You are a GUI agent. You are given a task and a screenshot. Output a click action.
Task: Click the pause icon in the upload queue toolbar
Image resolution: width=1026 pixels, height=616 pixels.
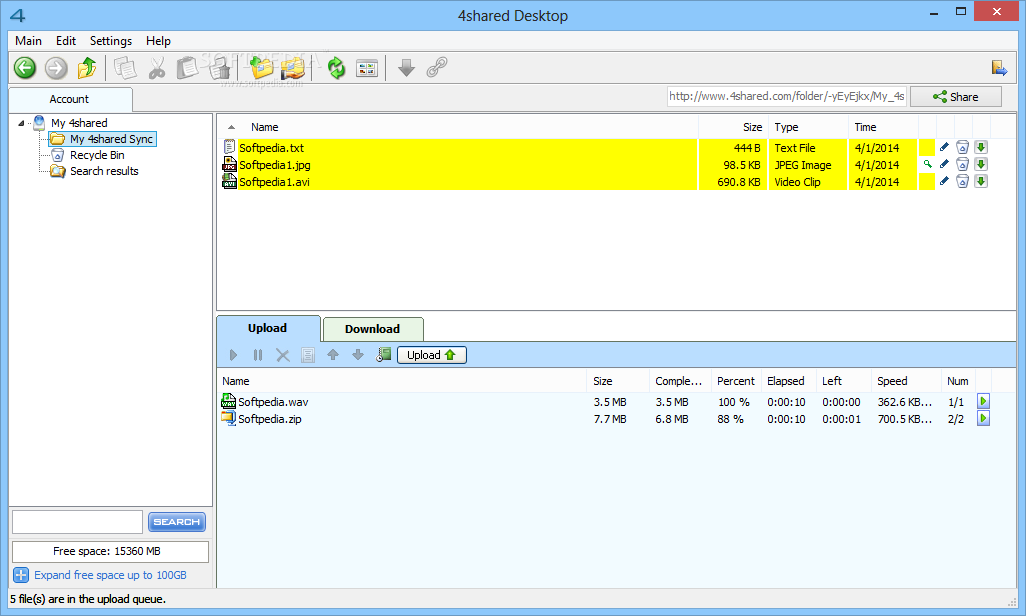click(x=258, y=355)
